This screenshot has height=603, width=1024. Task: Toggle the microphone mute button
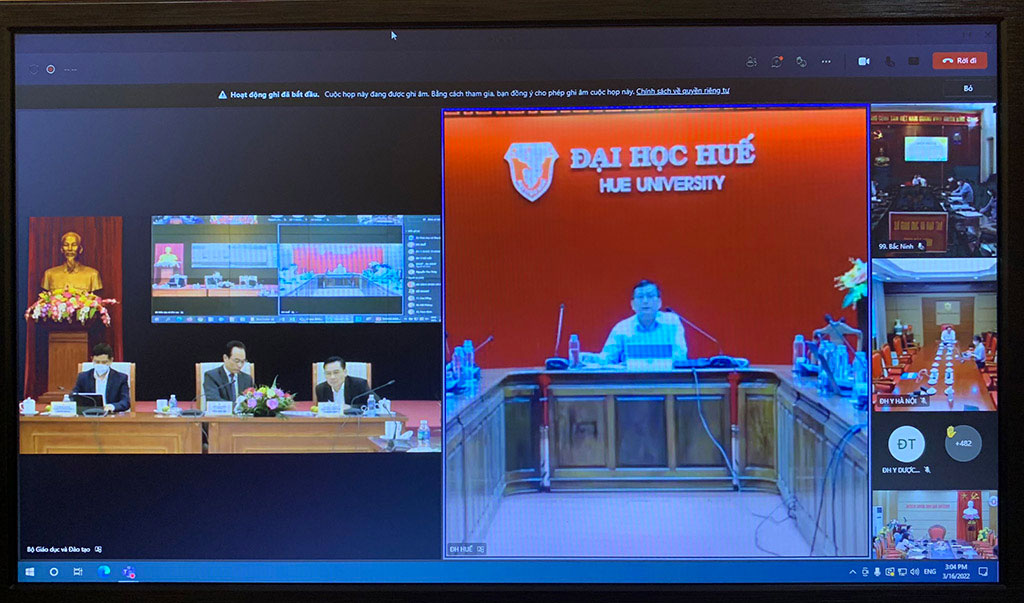pyautogui.click(x=889, y=61)
